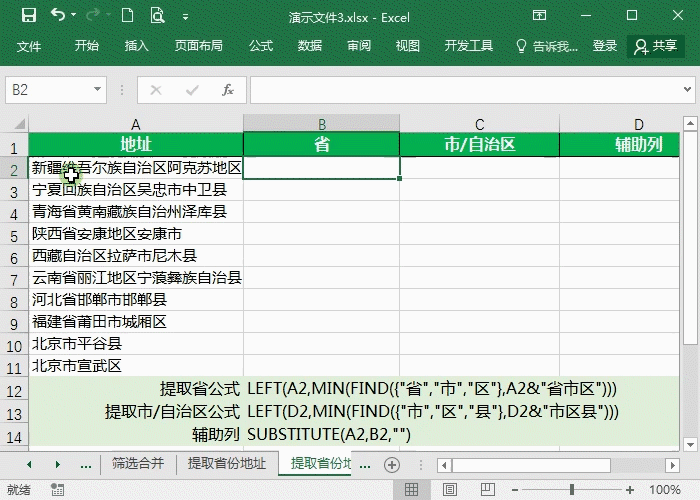The height and width of the screenshot is (500, 700).
Task: Open the Undo history dropdown arrow
Action: (x=74, y=16)
